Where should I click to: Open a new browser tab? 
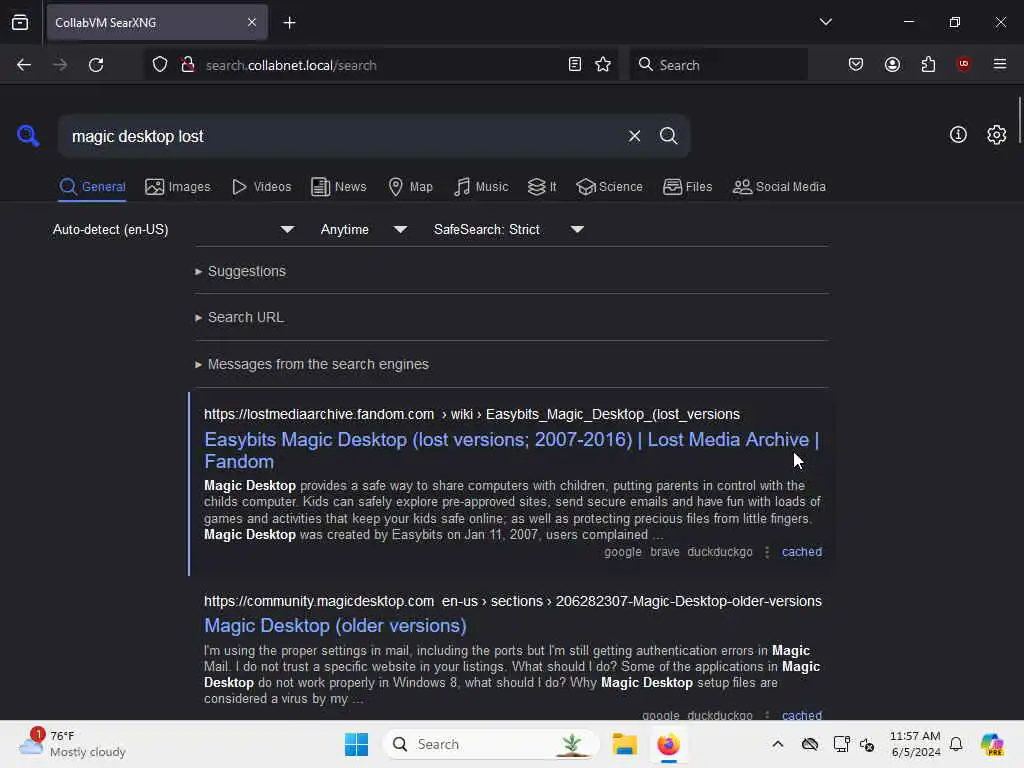(x=289, y=23)
